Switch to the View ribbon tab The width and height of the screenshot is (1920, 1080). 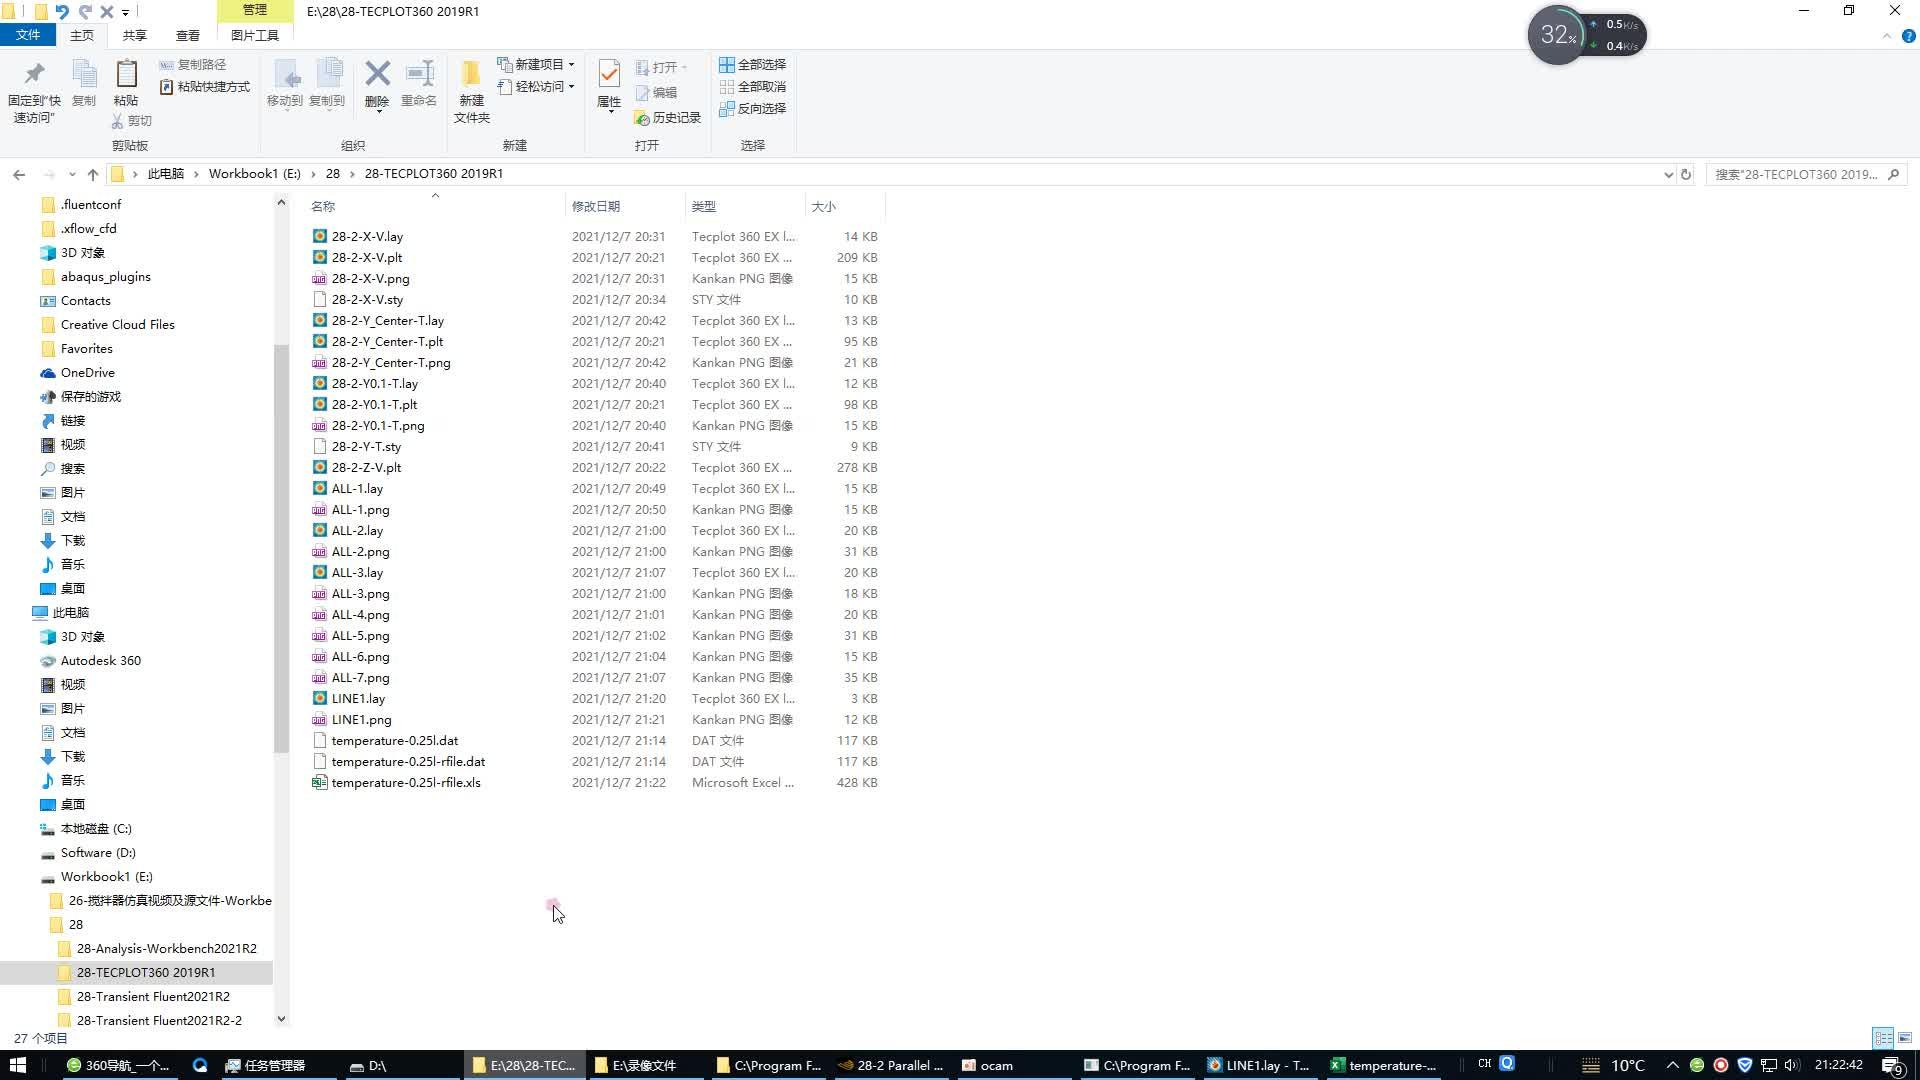(188, 36)
